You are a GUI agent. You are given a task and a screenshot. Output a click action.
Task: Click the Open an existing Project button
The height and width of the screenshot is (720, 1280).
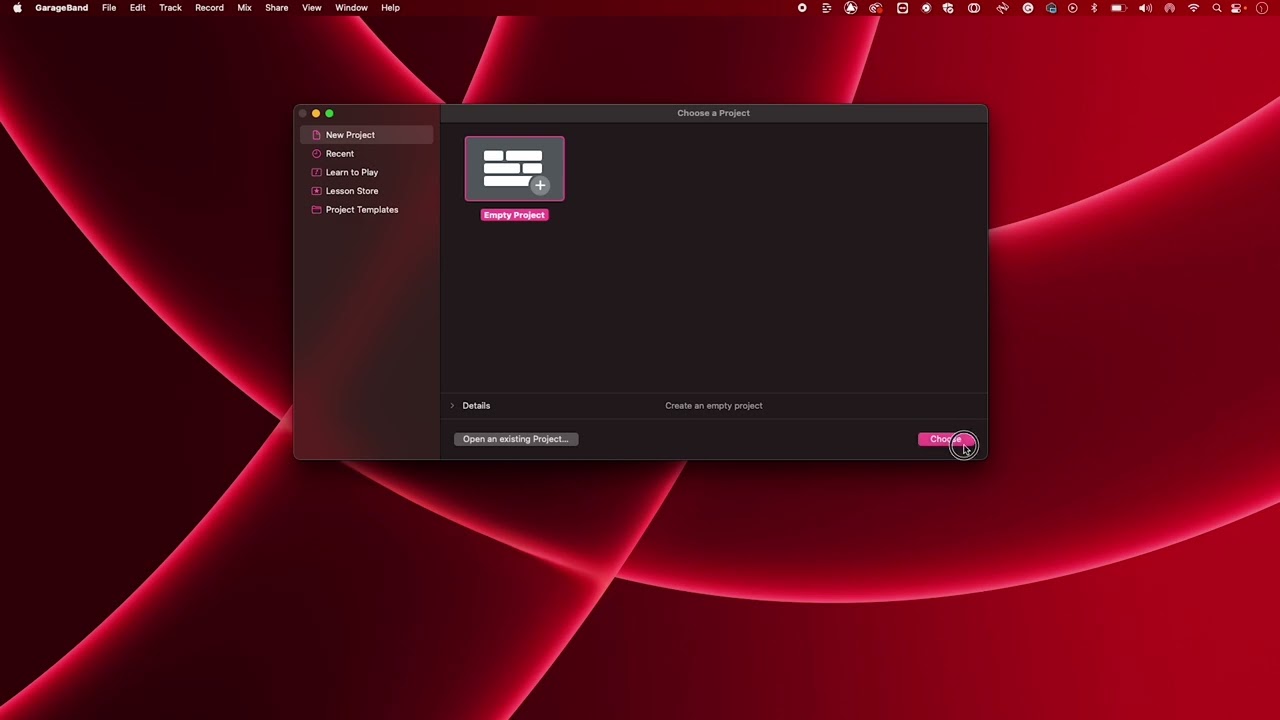coord(516,439)
